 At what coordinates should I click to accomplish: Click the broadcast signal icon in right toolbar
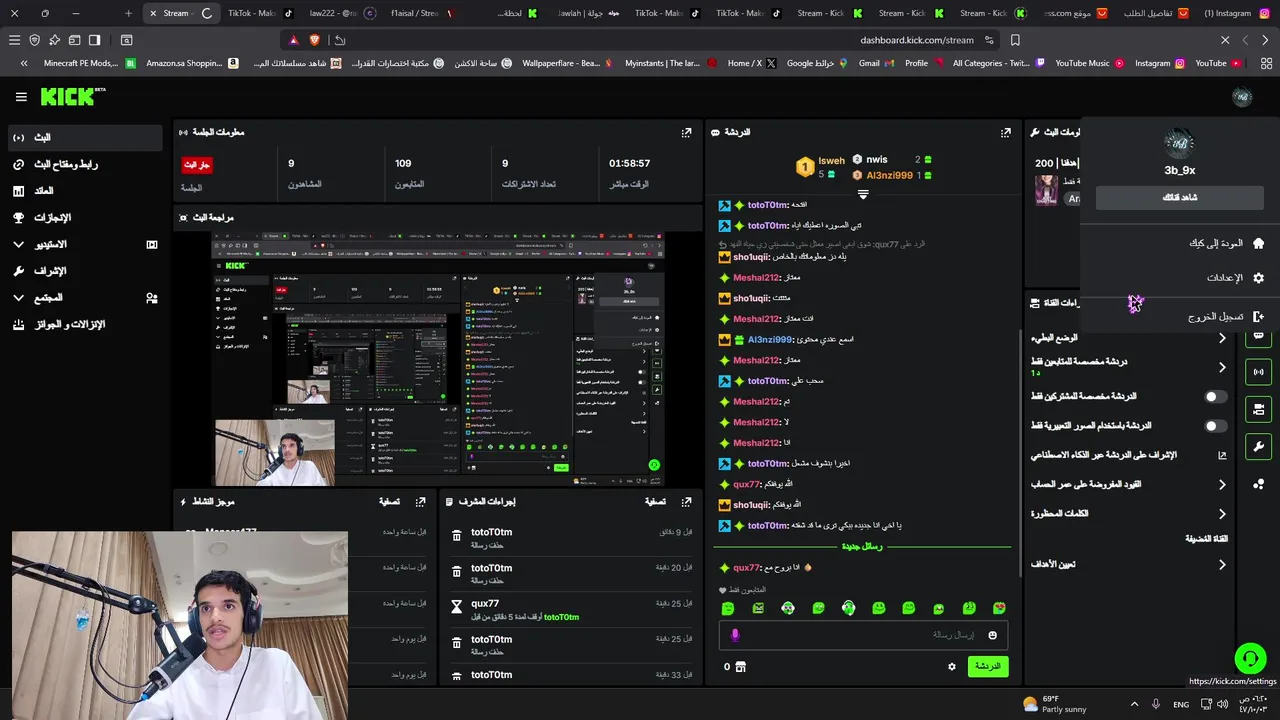(x=1259, y=372)
